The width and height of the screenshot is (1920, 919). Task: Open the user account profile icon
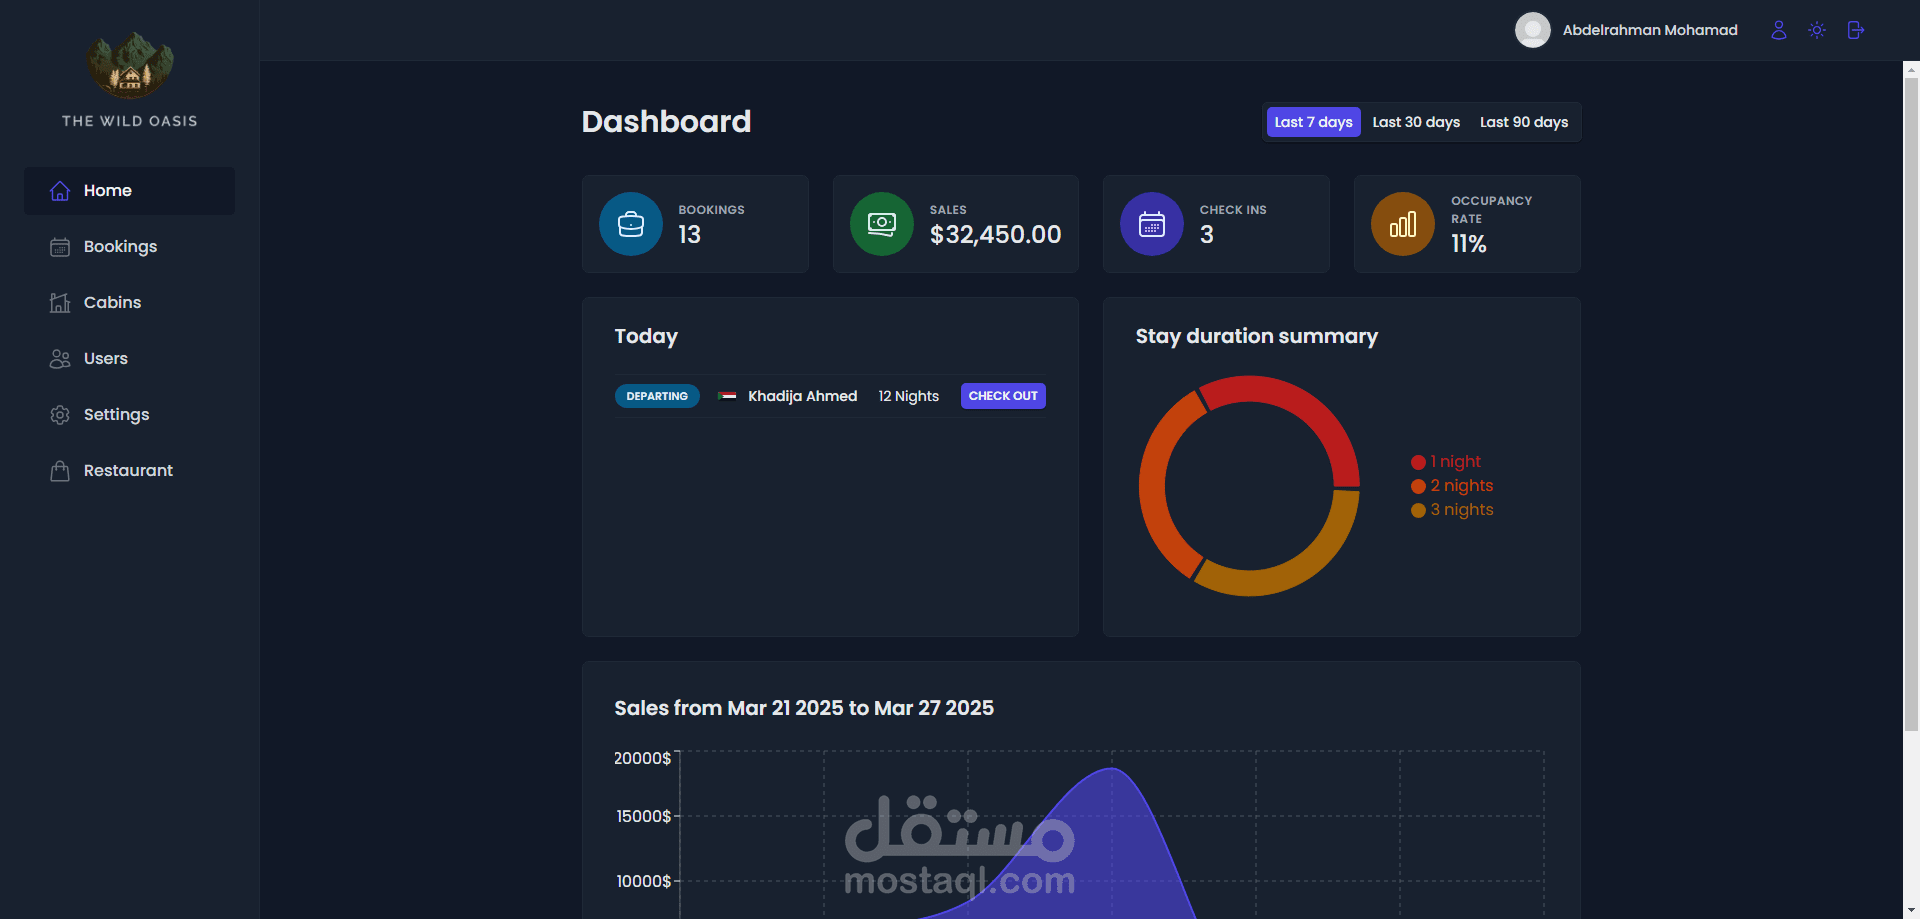(1778, 30)
